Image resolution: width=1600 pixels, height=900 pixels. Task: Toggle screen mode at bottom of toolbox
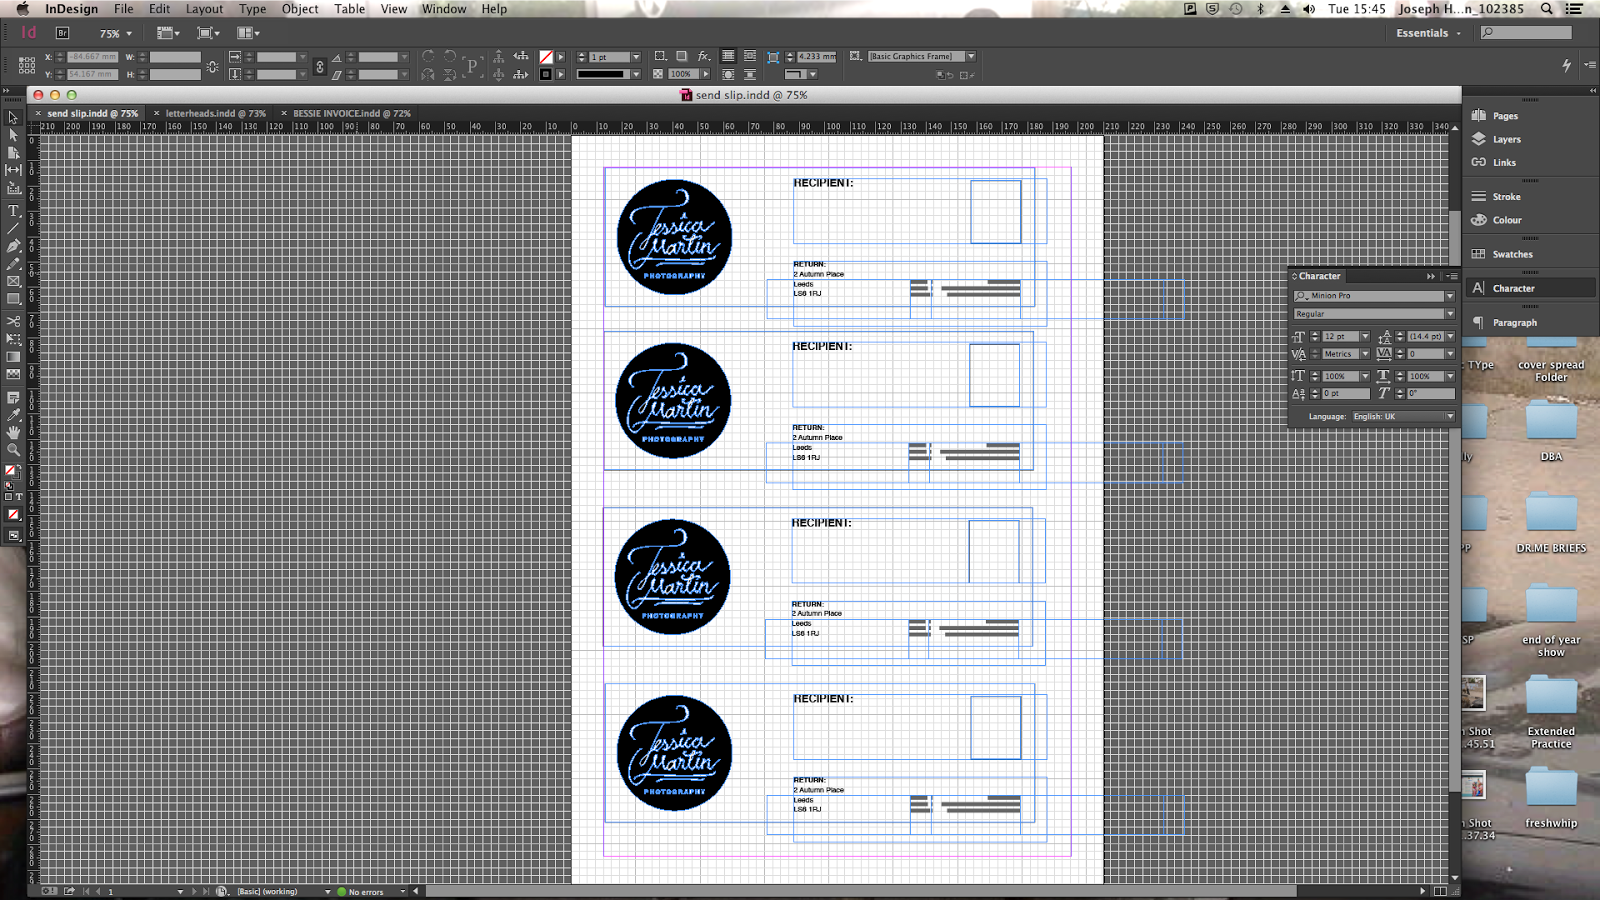point(13,536)
